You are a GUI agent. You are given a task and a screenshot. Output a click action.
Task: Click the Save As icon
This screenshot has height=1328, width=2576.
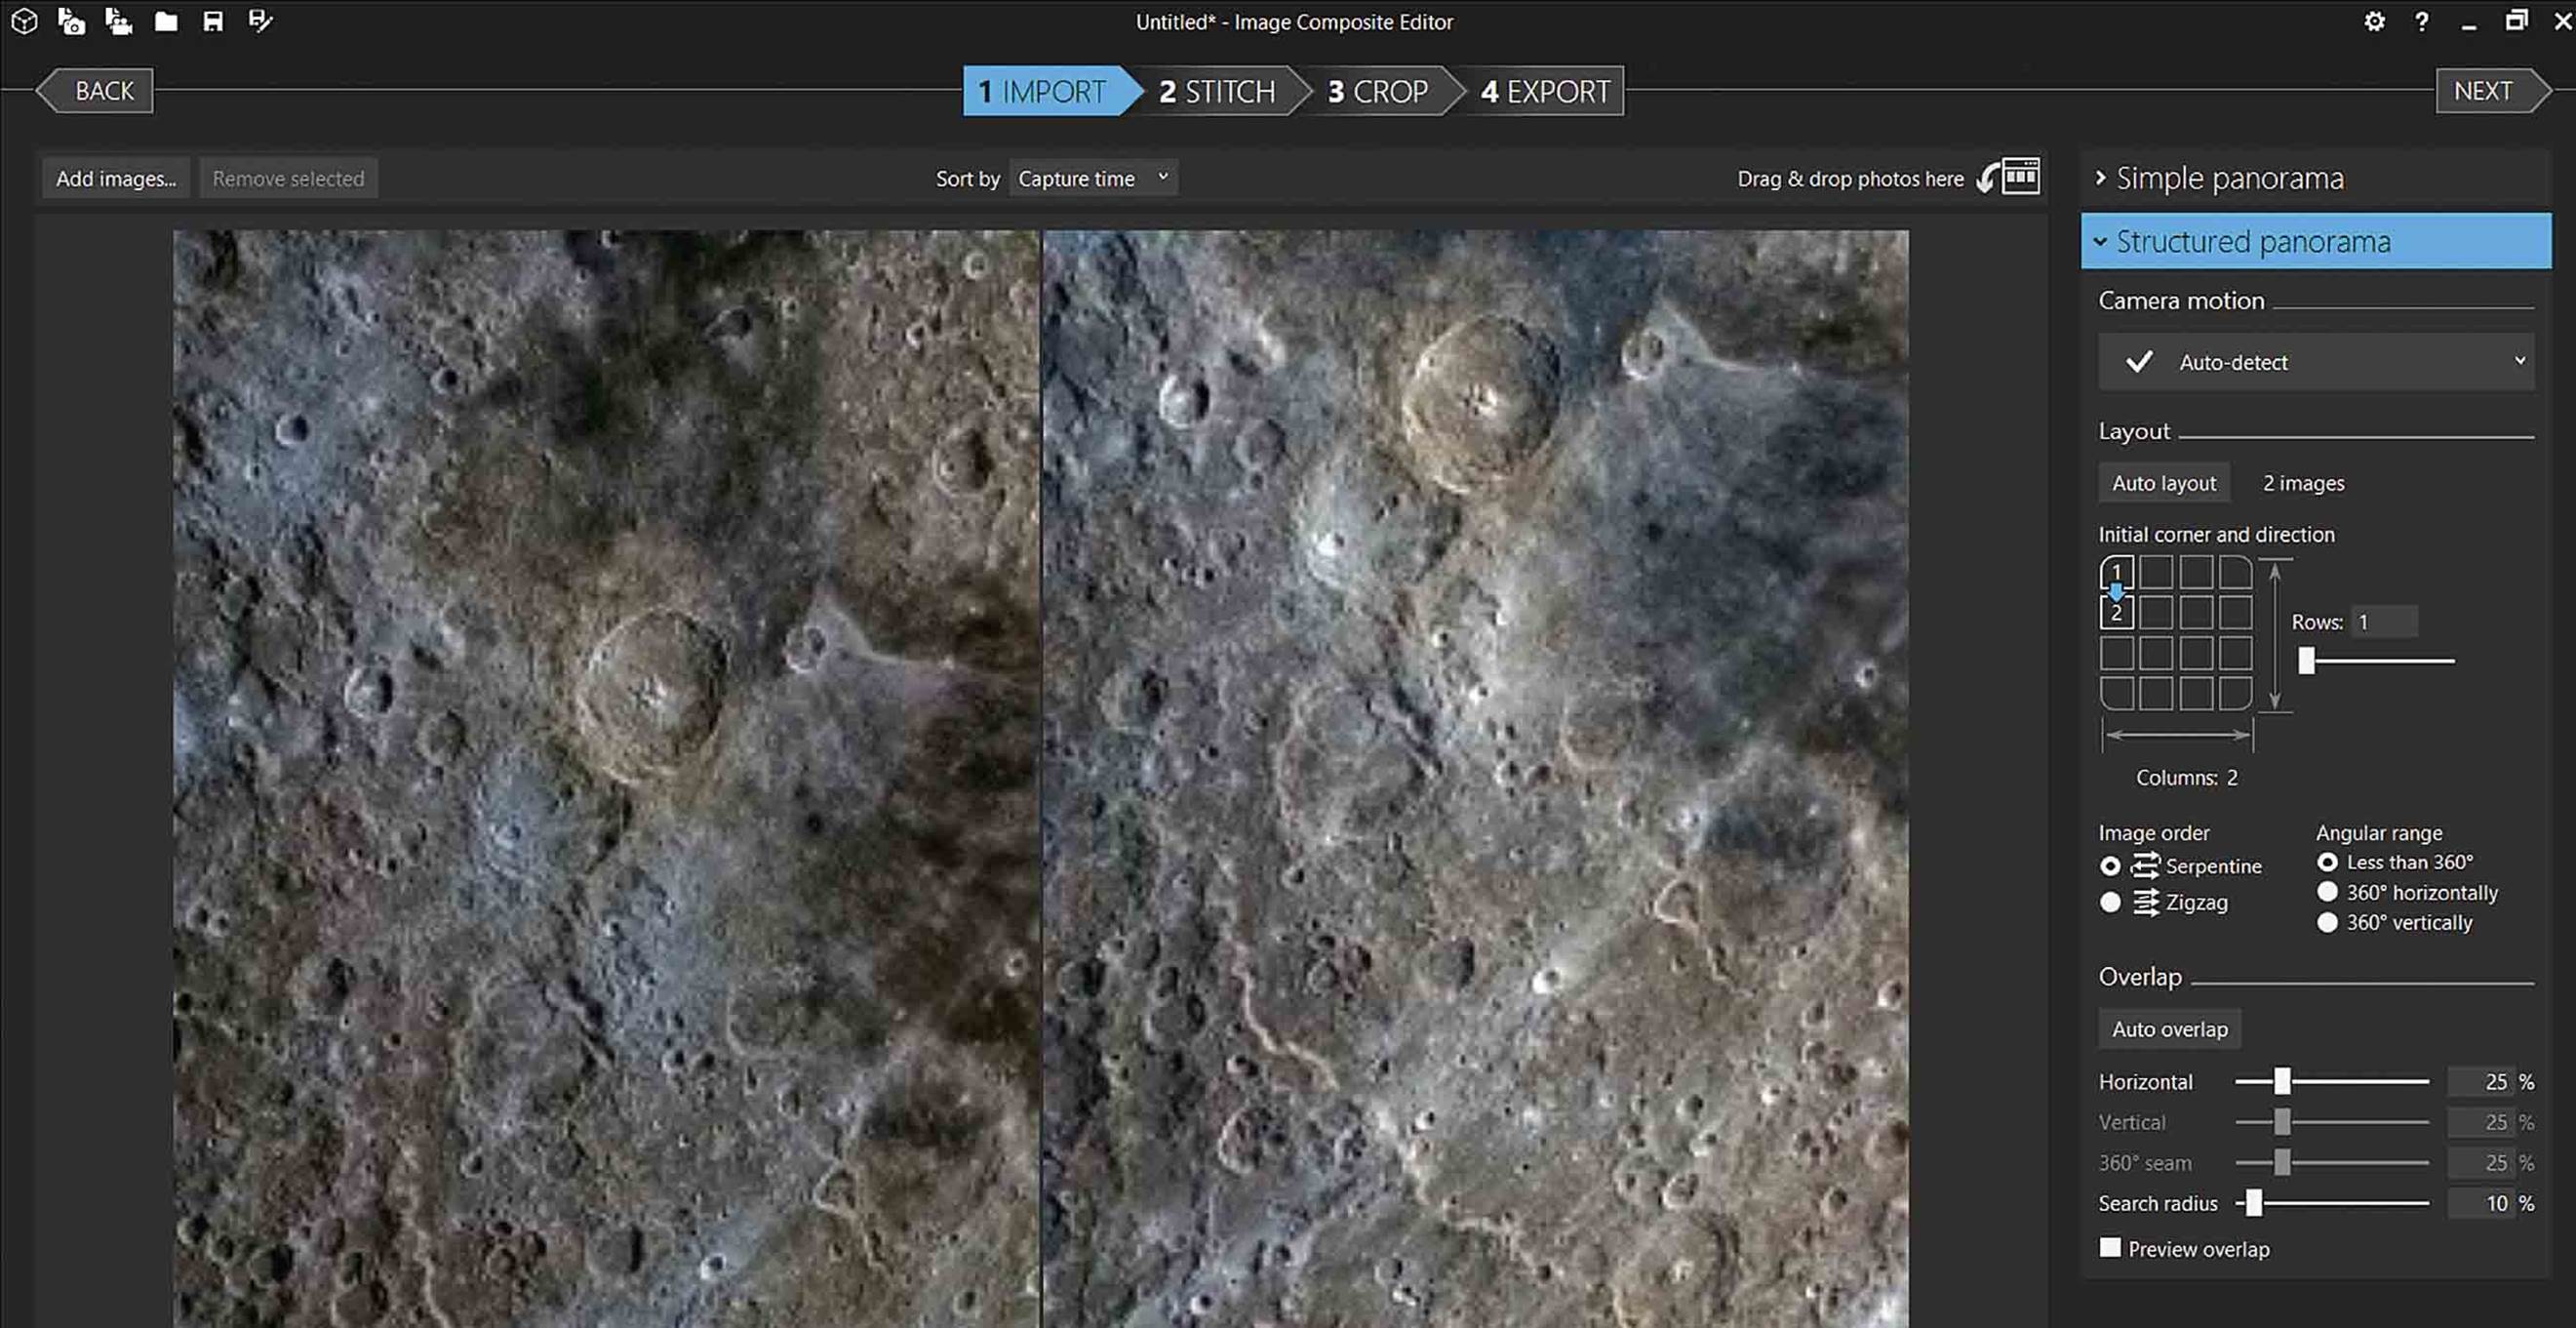[260, 21]
